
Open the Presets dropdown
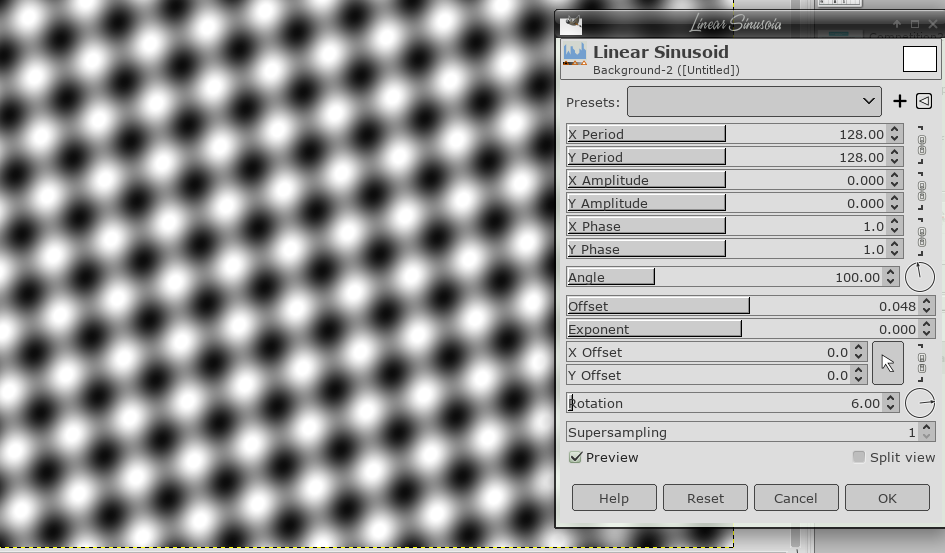pyautogui.click(x=754, y=101)
